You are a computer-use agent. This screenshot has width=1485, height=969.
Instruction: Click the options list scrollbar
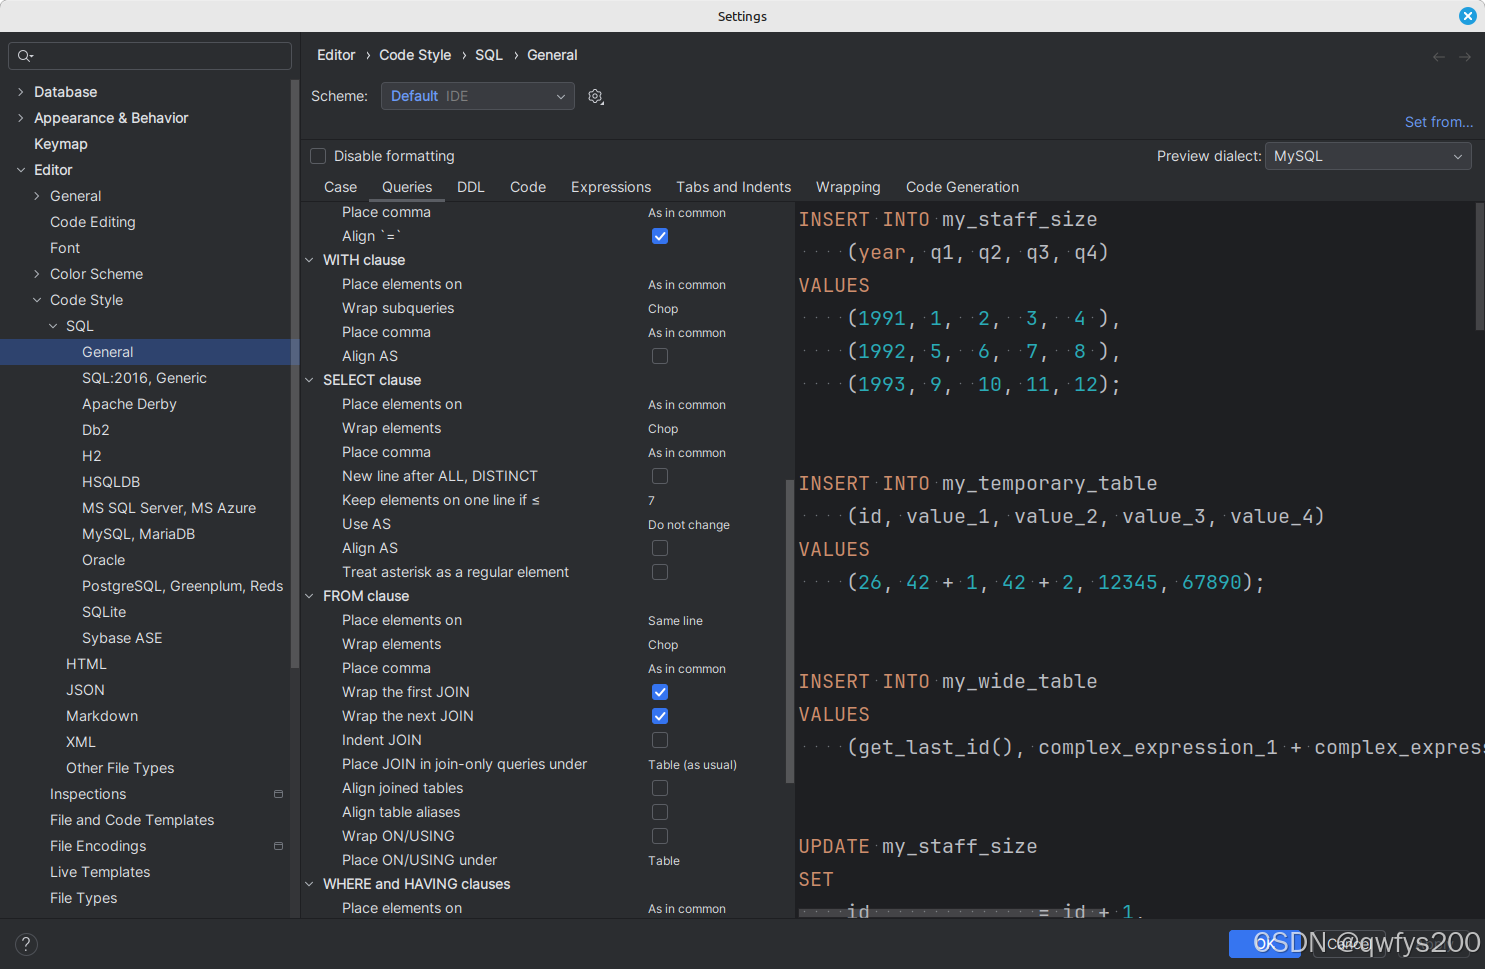coord(790,630)
